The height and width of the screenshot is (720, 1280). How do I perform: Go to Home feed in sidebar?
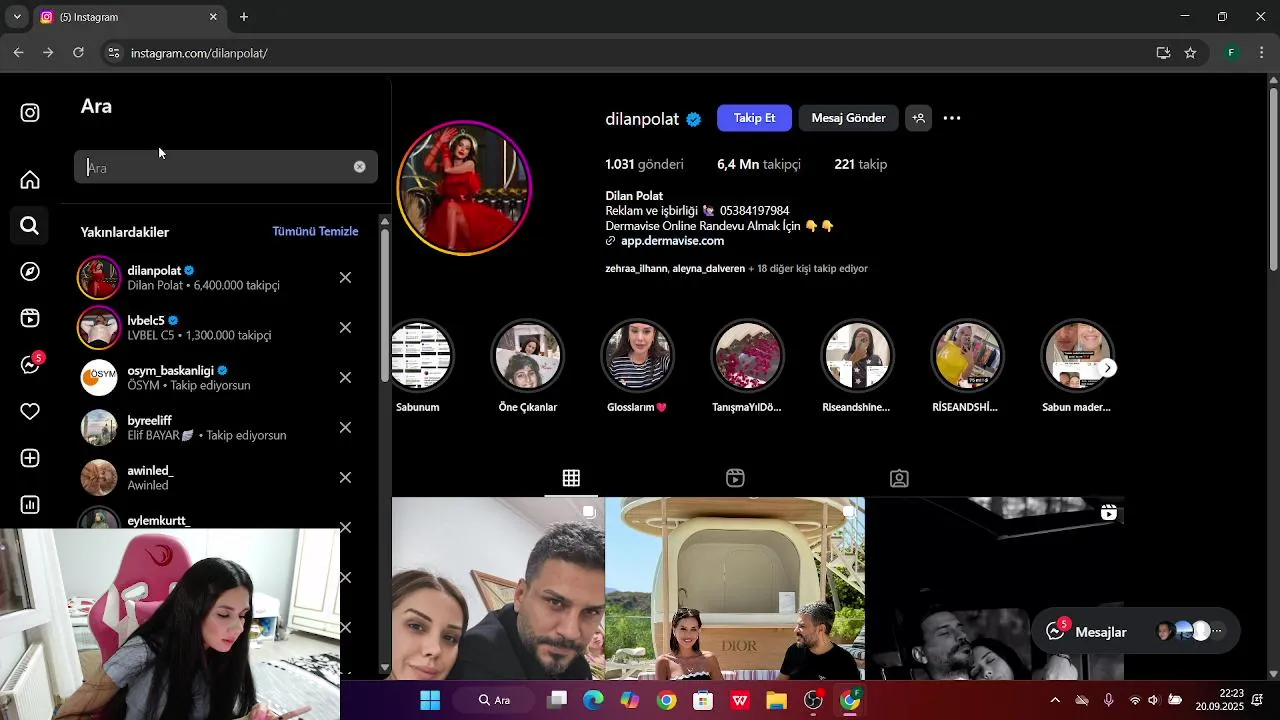30,180
